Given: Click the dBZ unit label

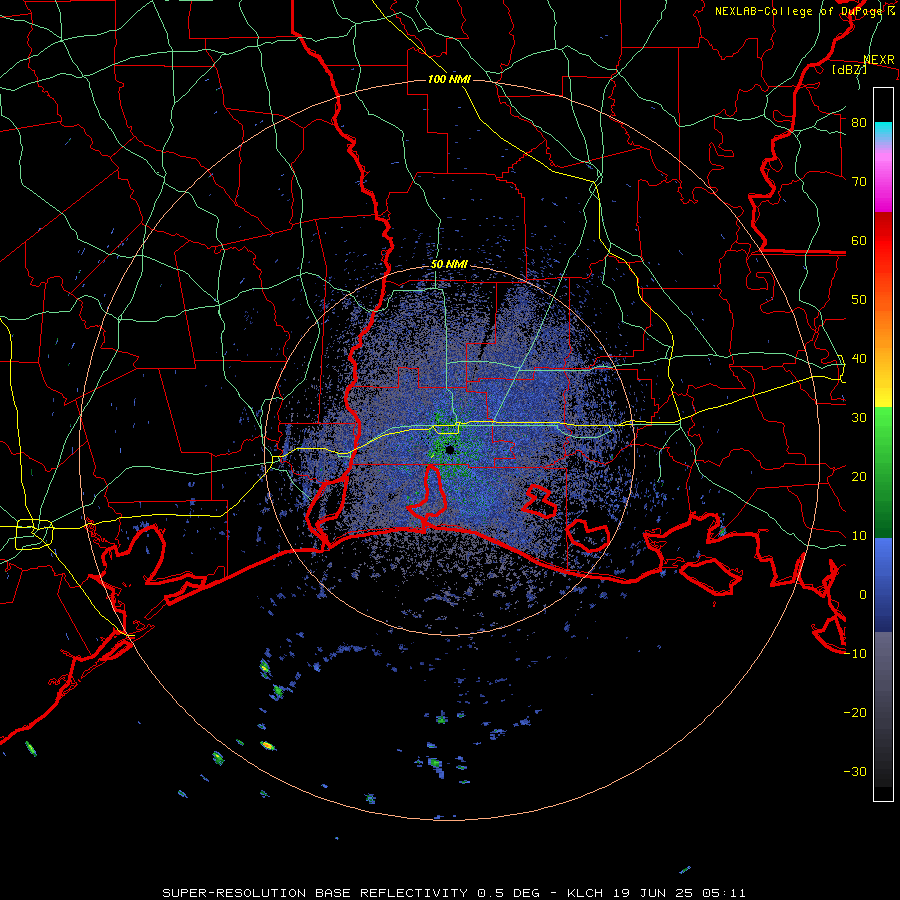Looking at the screenshot, I should click(849, 69).
